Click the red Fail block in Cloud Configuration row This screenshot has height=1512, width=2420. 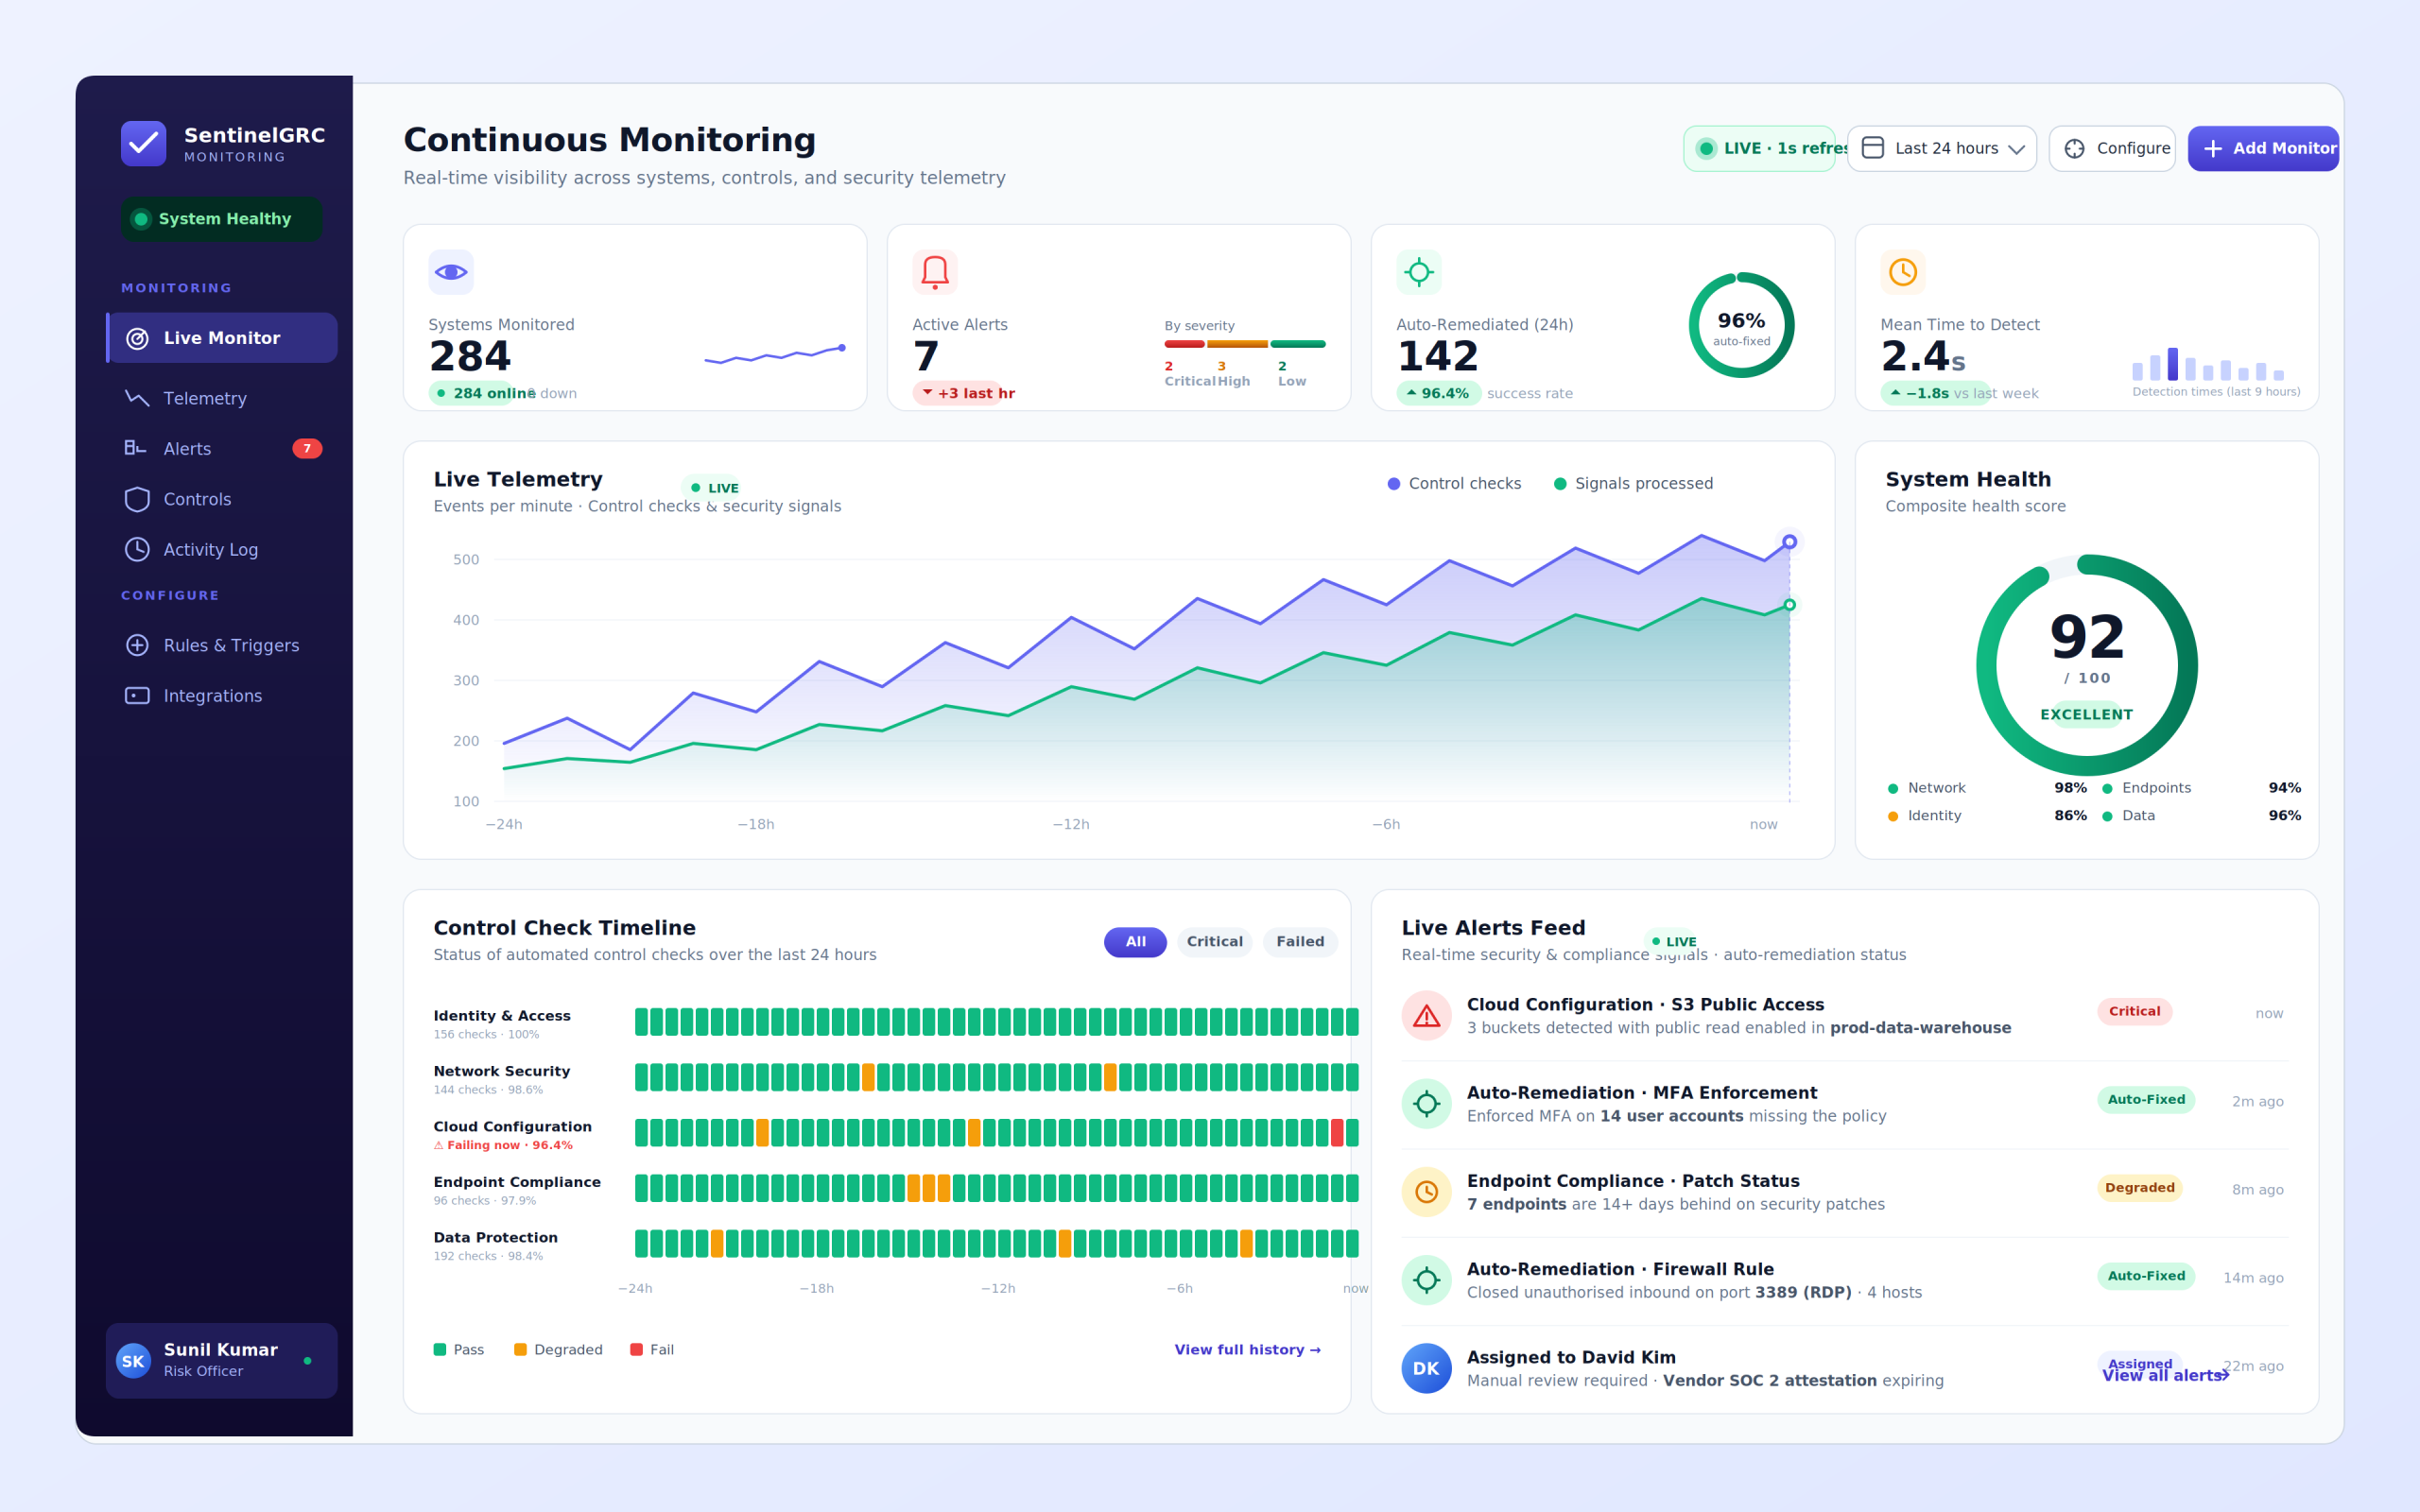(1337, 1133)
